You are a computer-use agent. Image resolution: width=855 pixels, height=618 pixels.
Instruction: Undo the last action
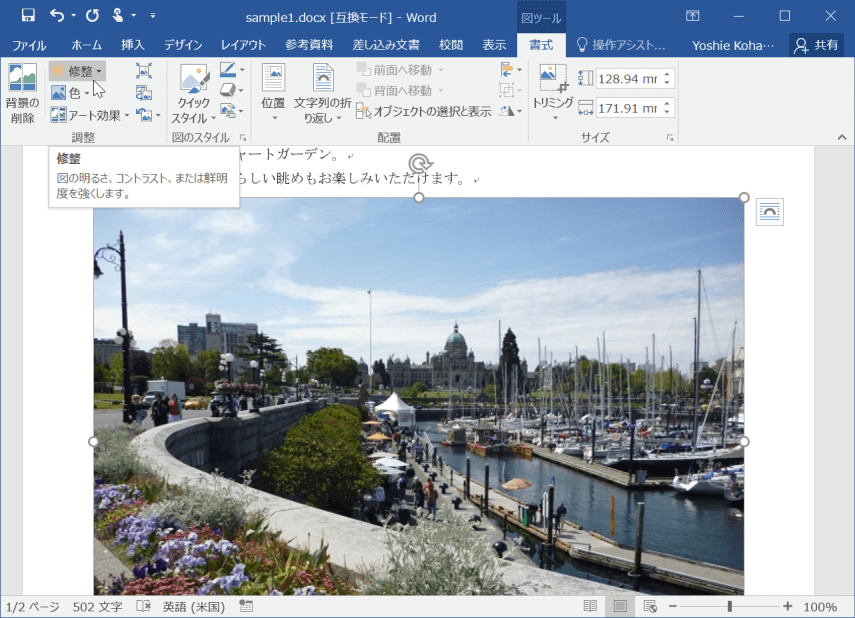pyautogui.click(x=57, y=15)
